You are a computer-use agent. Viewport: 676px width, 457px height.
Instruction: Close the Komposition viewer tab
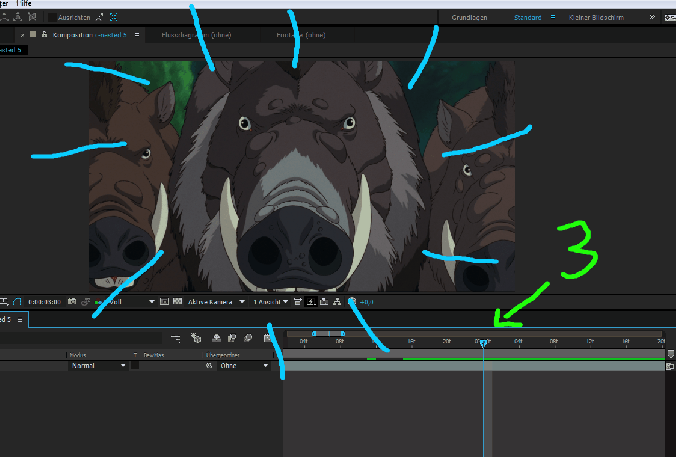point(22,35)
